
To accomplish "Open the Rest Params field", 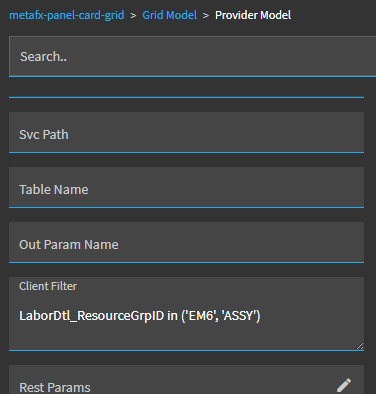I will (186, 380).
